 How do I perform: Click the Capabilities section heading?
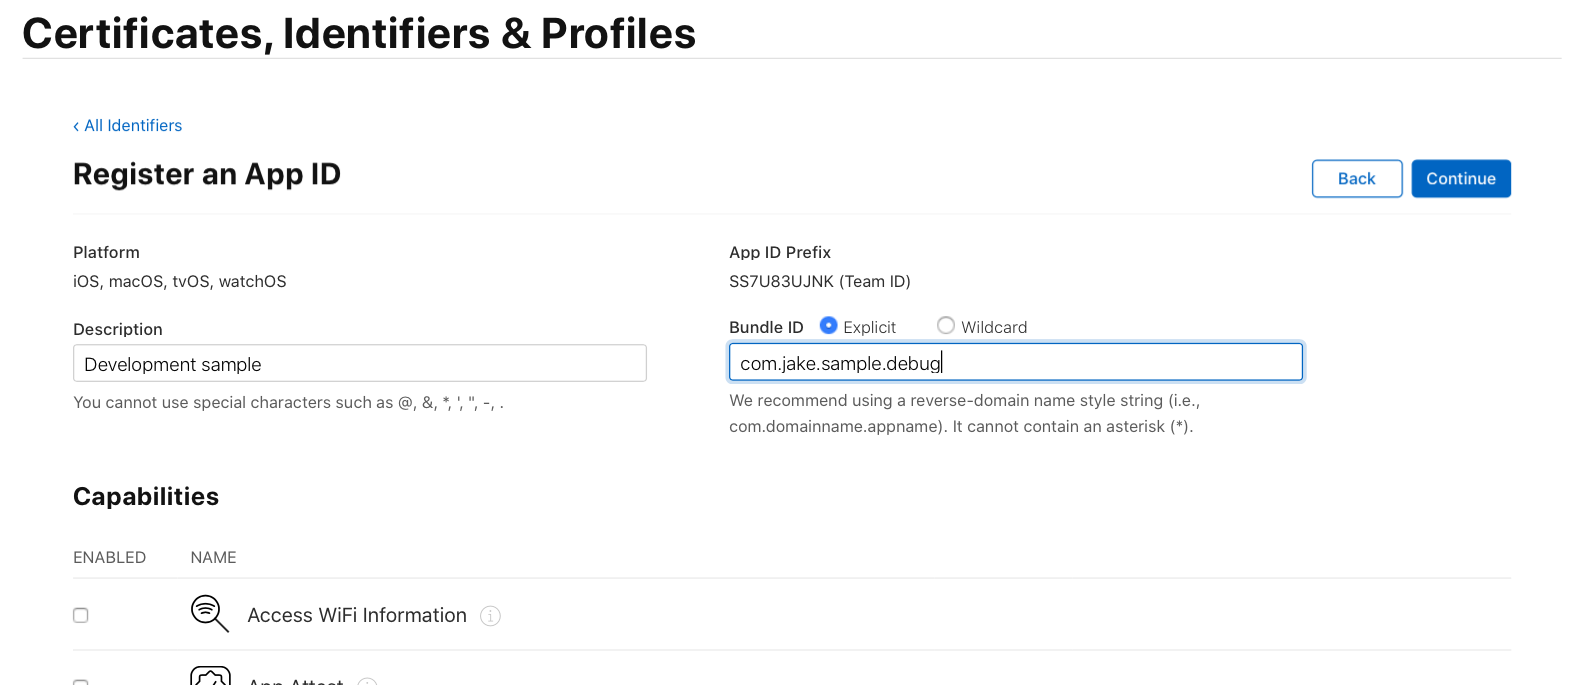[146, 497]
